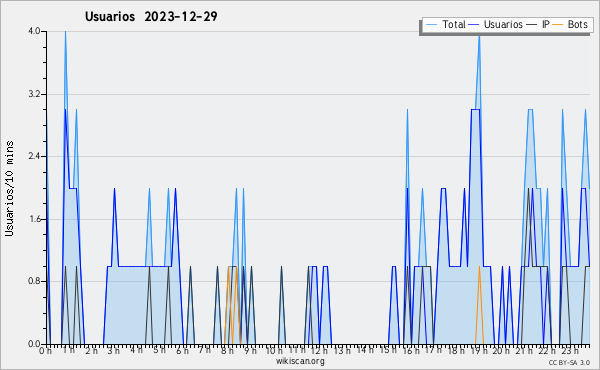600x370 pixels.
Task: Select the 'Bots' legend entry
Action: [570, 24]
